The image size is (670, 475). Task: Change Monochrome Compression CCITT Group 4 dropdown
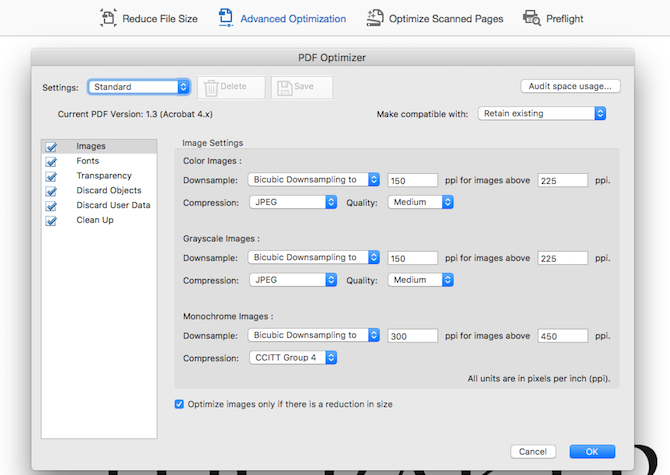coord(292,357)
